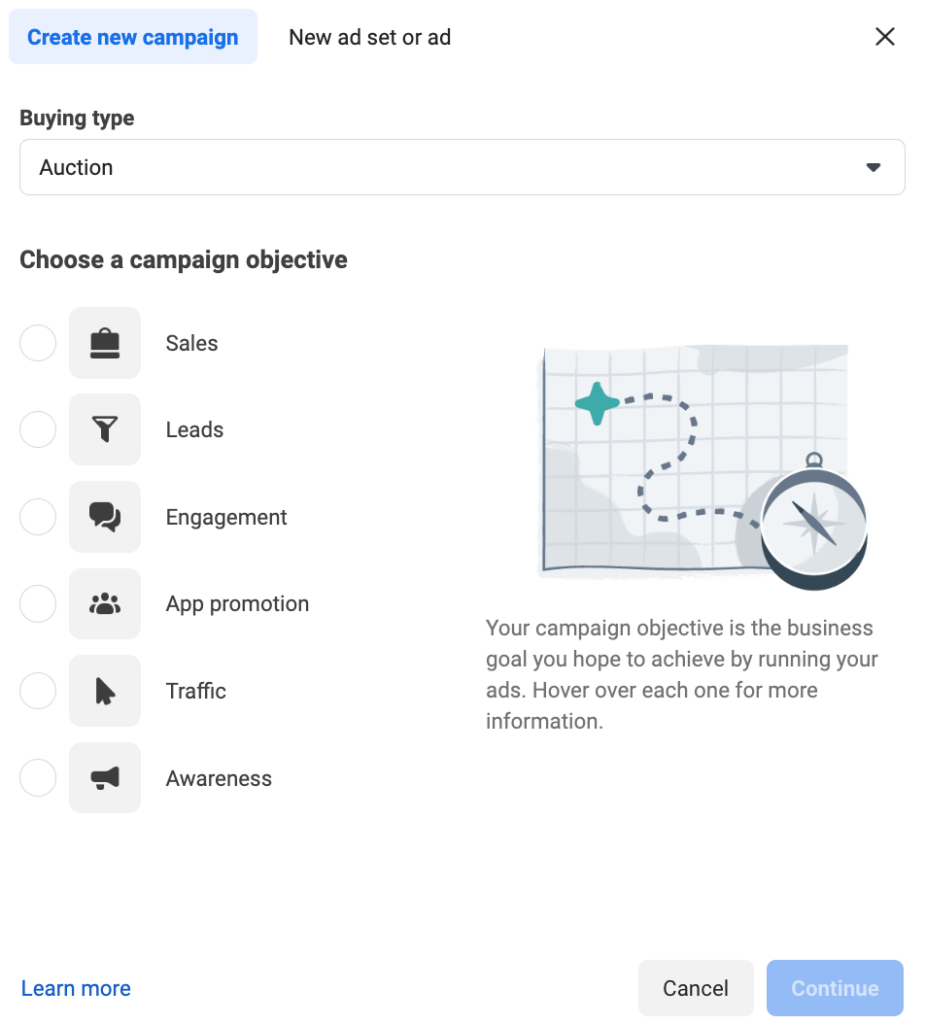Click the Engagement chat bubbles icon

pos(105,517)
